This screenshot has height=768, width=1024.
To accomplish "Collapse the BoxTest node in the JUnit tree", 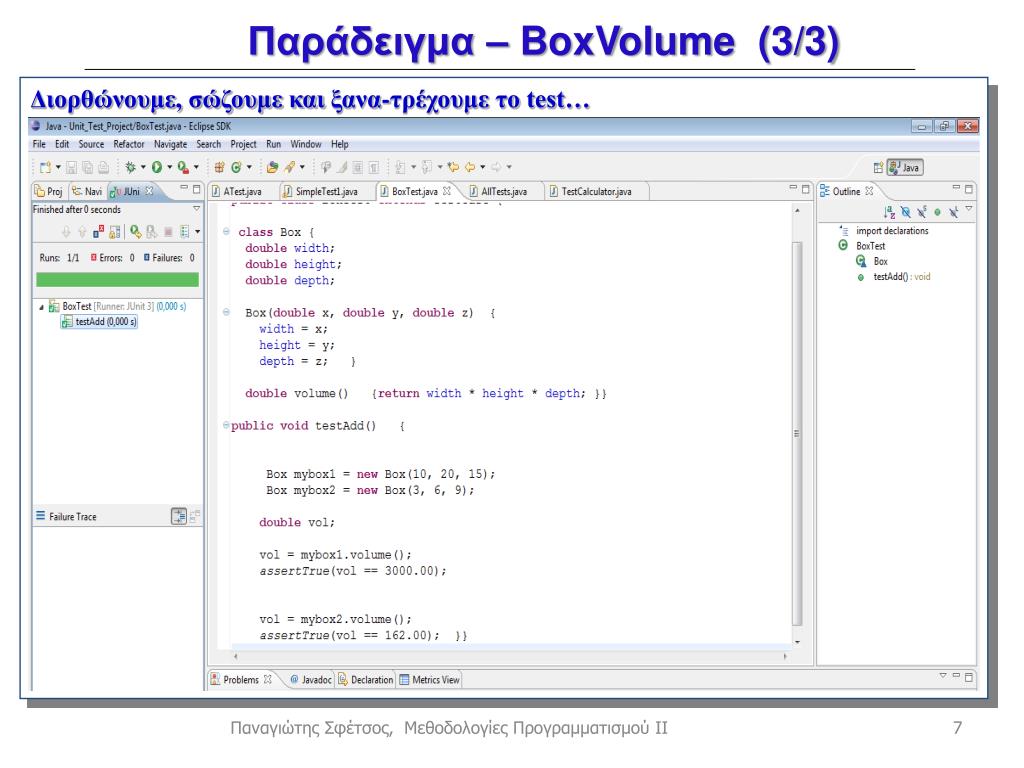I will pyautogui.click(x=42, y=307).
